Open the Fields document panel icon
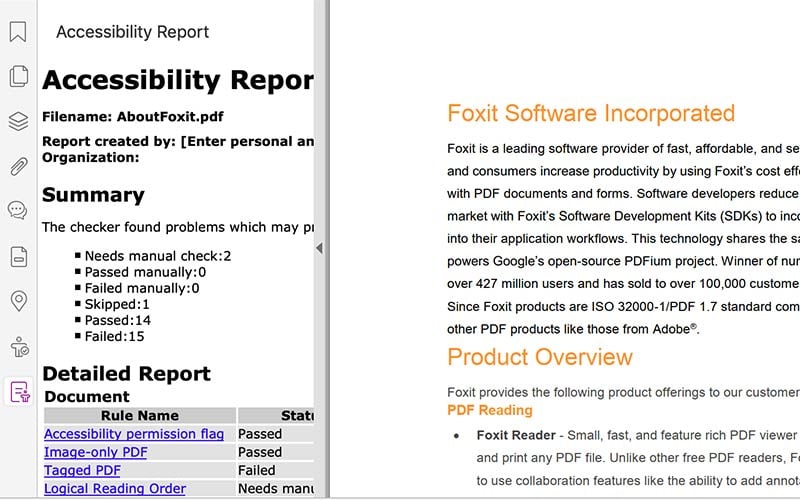800x500 pixels. point(19,257)
